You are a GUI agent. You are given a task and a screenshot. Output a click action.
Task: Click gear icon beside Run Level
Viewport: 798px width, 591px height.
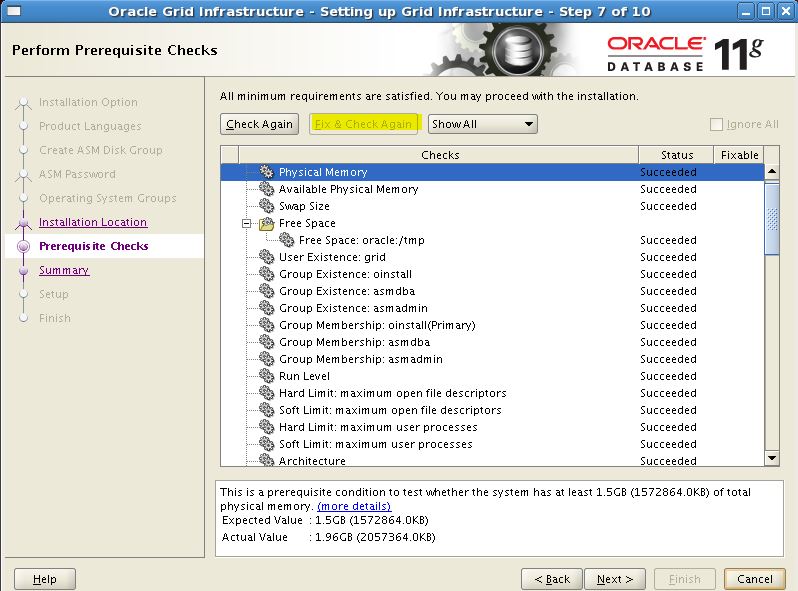click(x=266, y=376)
